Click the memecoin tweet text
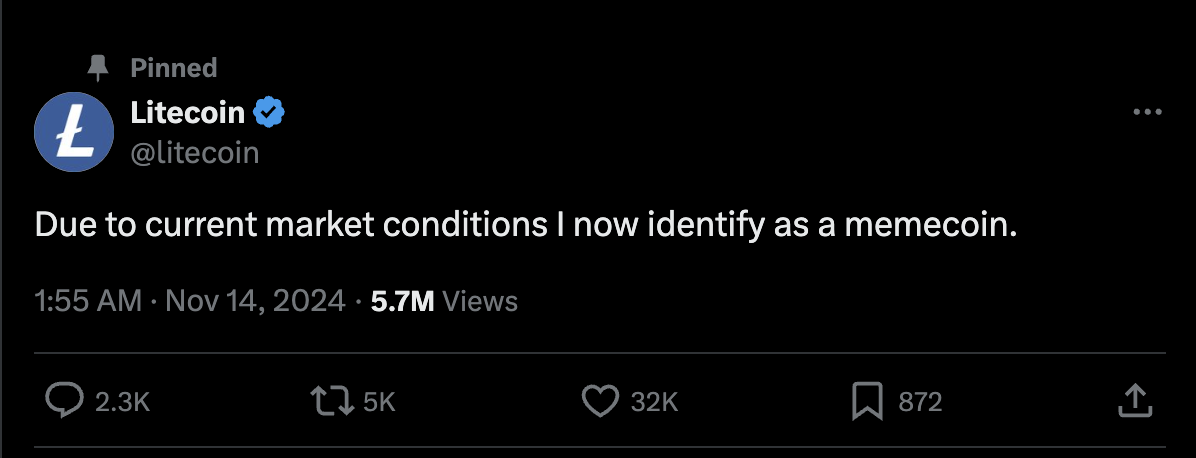This screenshot has width=1196, height=458. tap(525, 226)
